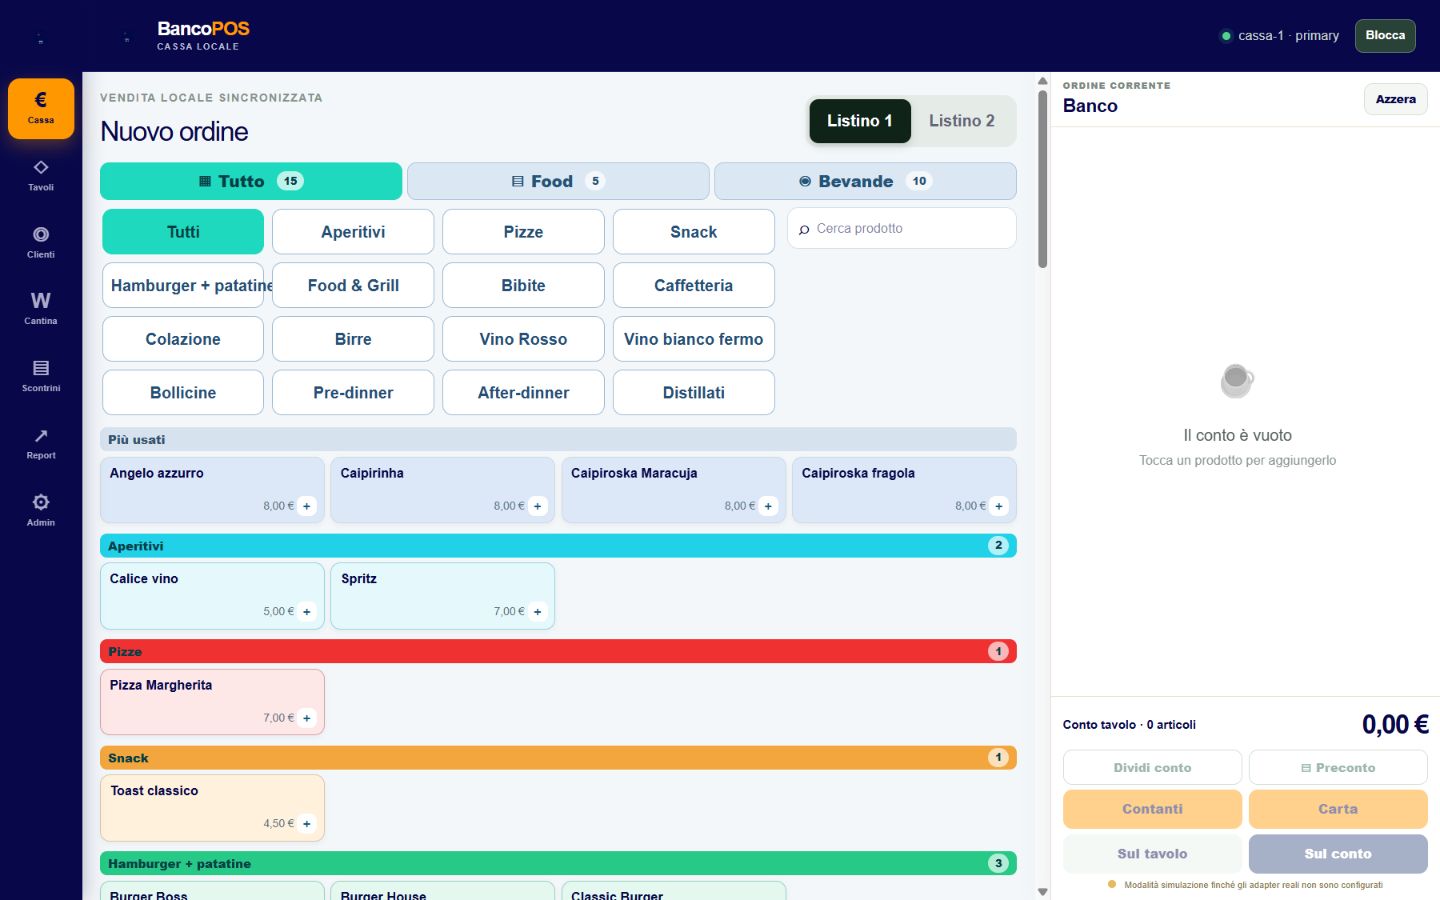Select the Tutto category tab
The height and width of the screenshot is (900, 1440).
pos(251,181)
